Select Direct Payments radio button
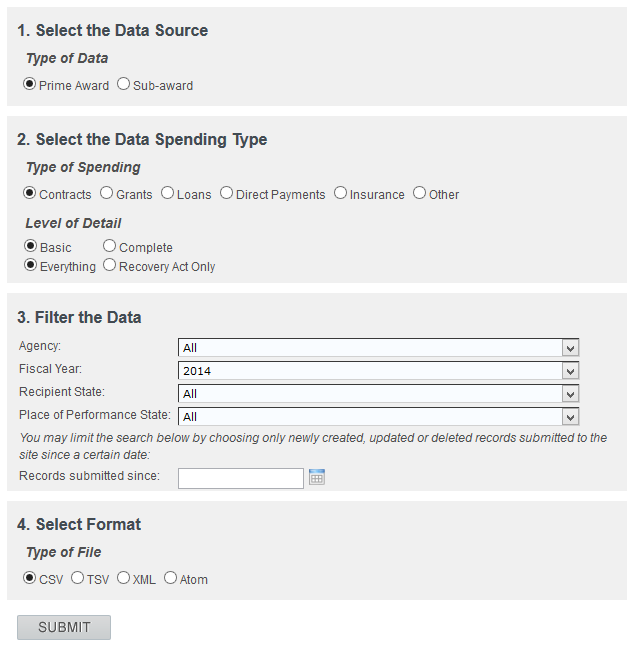The height and width of the screenshot is (645, 638). click(227, 194)
